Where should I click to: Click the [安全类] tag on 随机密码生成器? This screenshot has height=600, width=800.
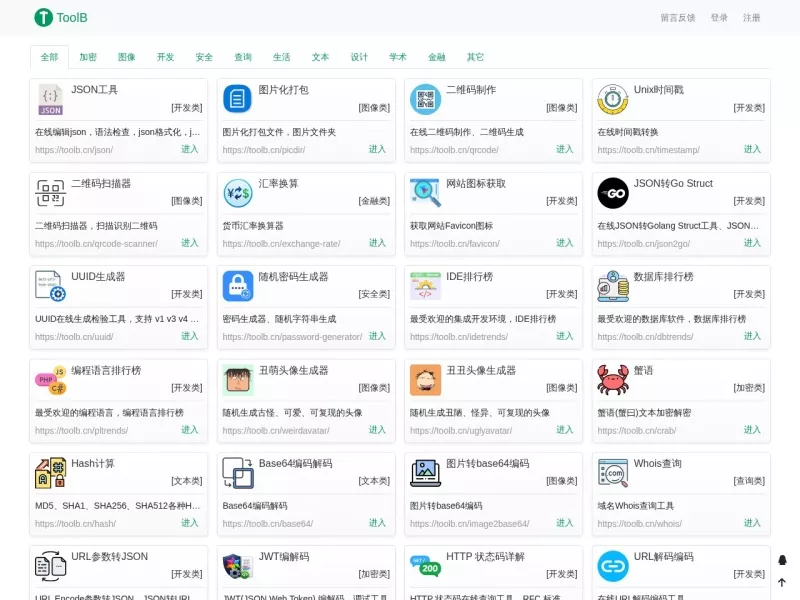click(x=374, y=294)
